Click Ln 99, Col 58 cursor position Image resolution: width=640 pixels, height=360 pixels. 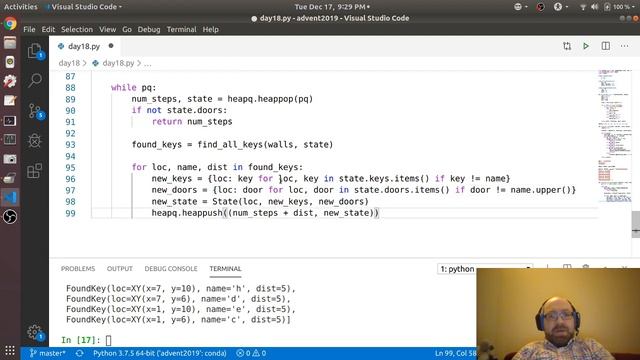click(456, 353)
